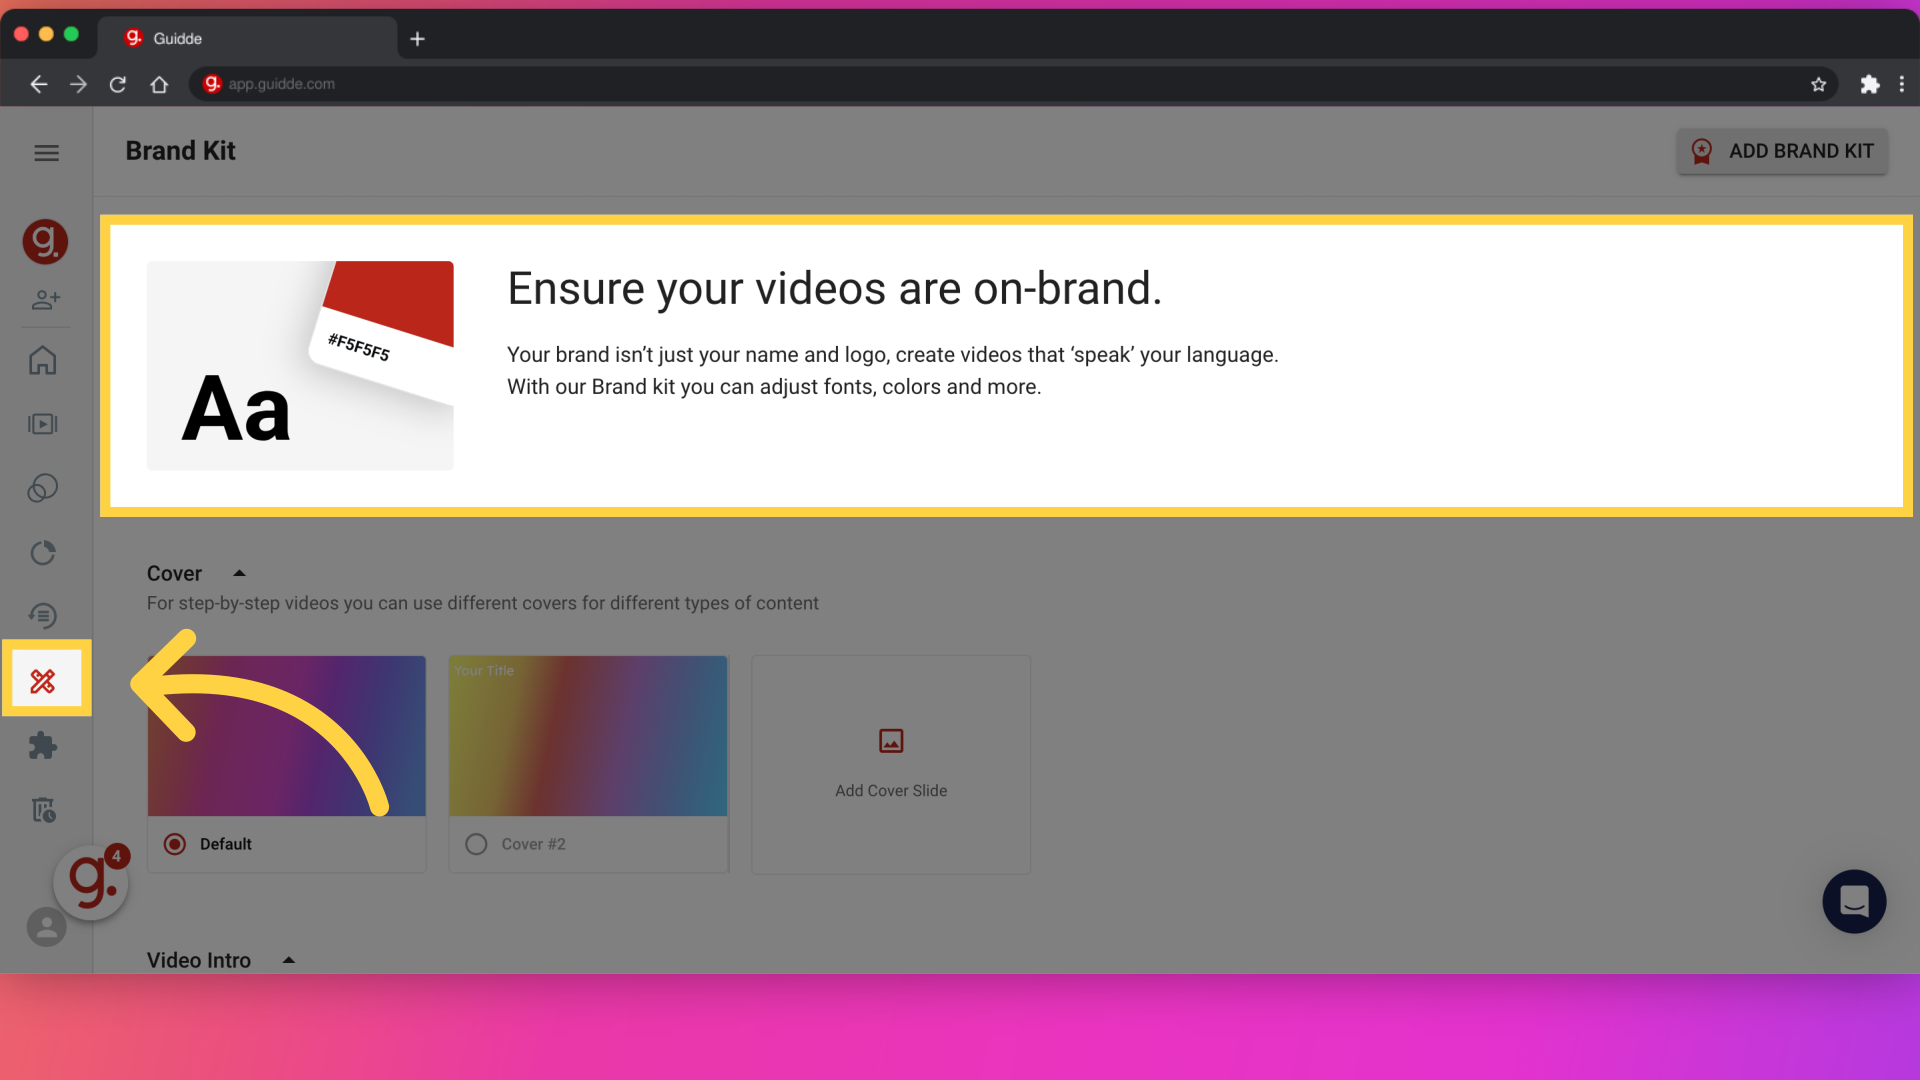
Task: Click the Cover #2 label text
Action: click(x=533, y=844)
